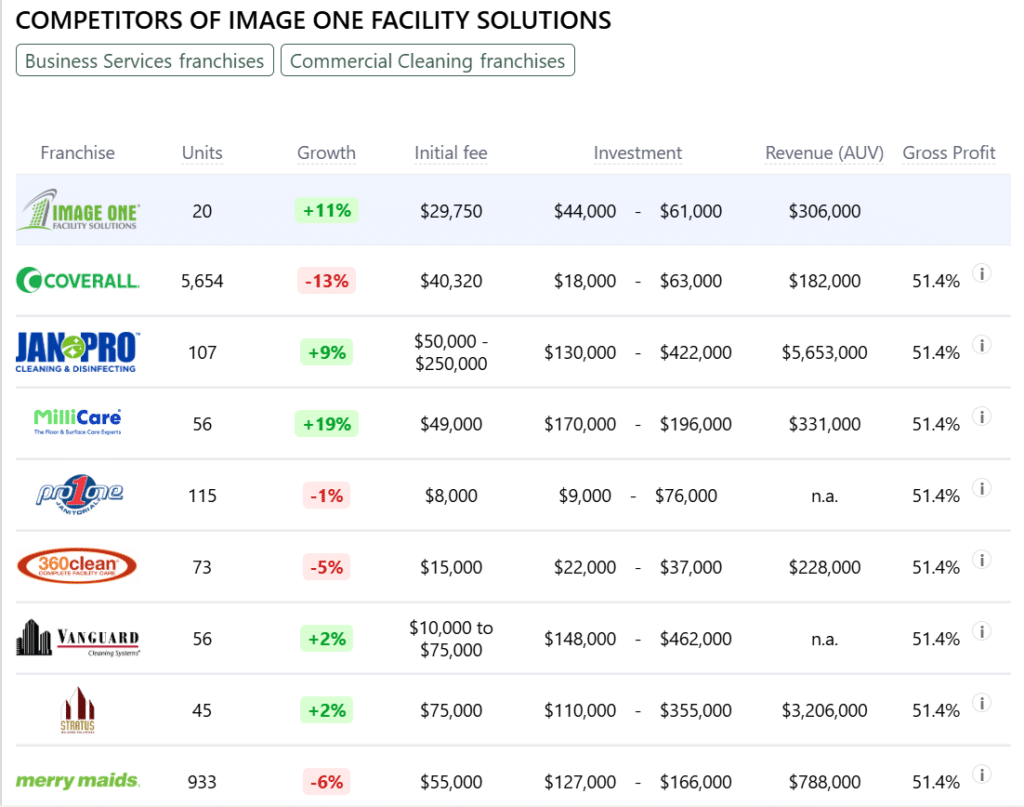Click the Units column header
The image size is (1024, 807).
coord(202,153)
